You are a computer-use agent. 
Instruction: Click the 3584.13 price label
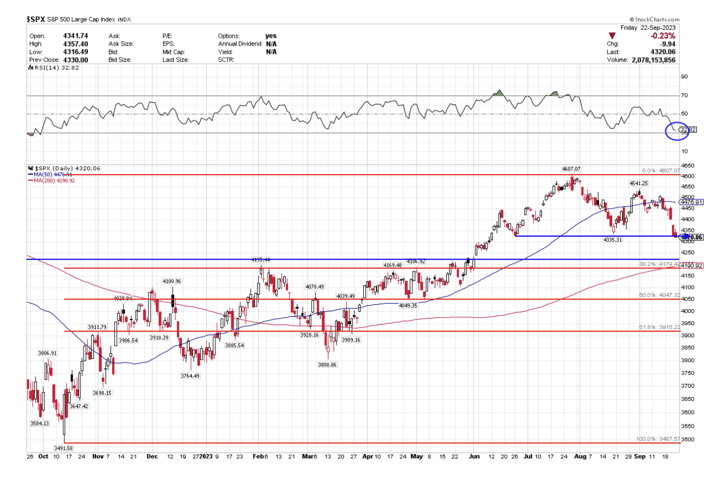39,424
